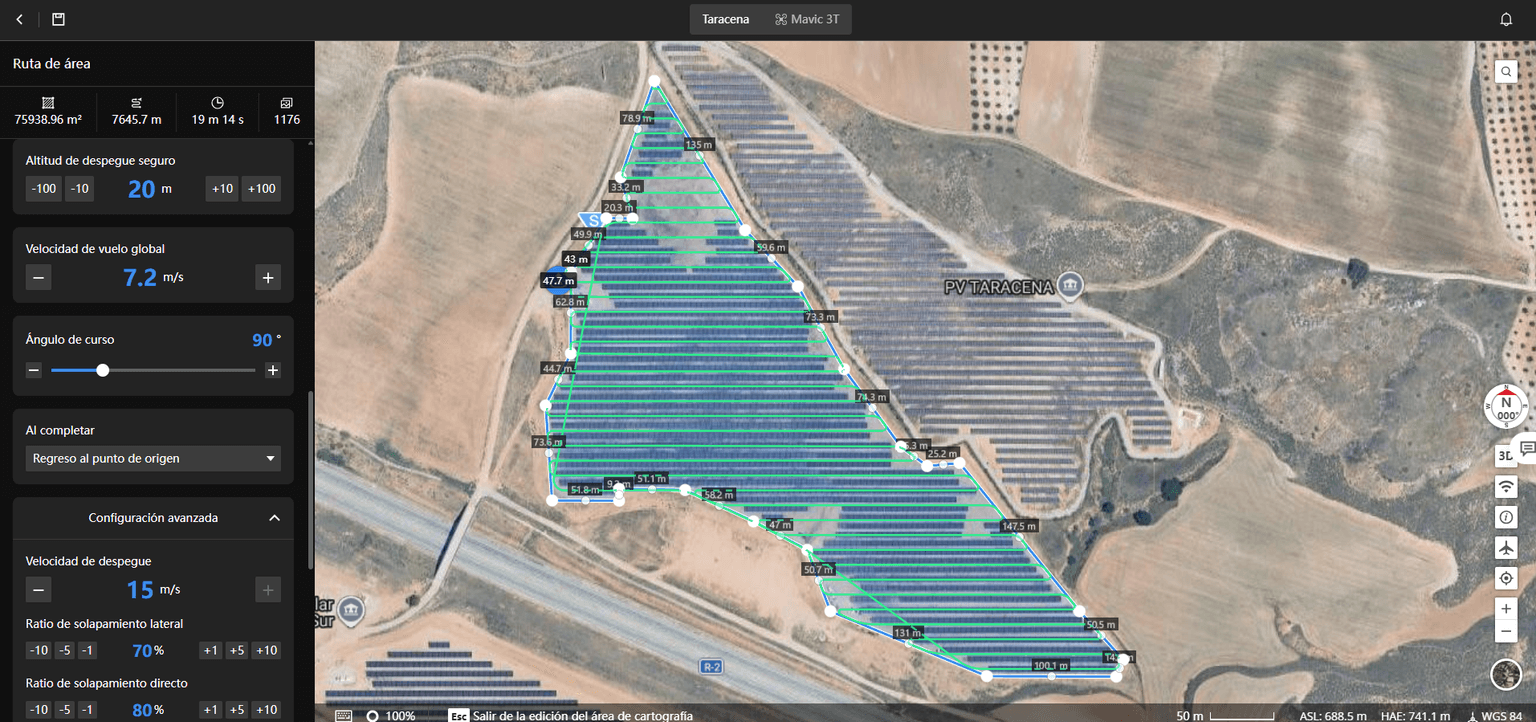Image resolution: width=1536 pixels, height=722 pixels.
Task: Zoom out the map with minus button
Action: (1506, 631)
